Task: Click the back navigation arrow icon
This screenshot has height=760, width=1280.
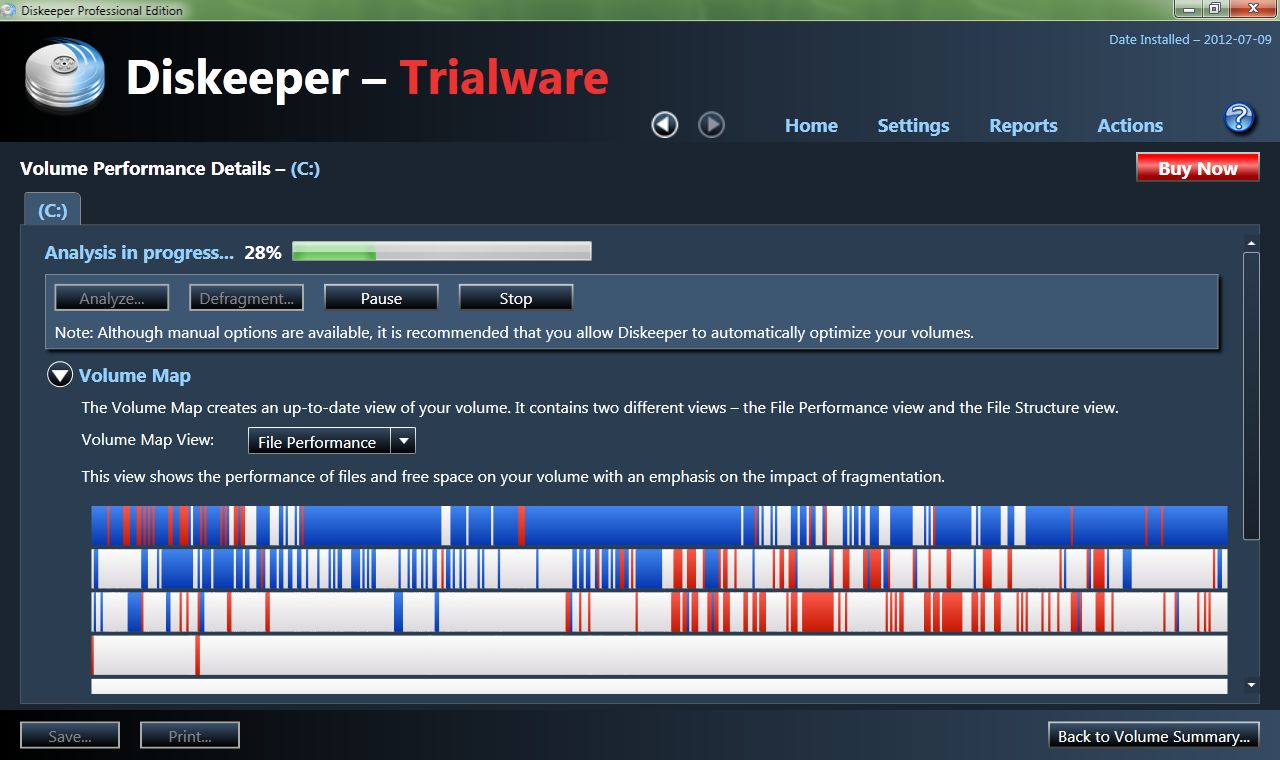Action: [x=665, y=125]
